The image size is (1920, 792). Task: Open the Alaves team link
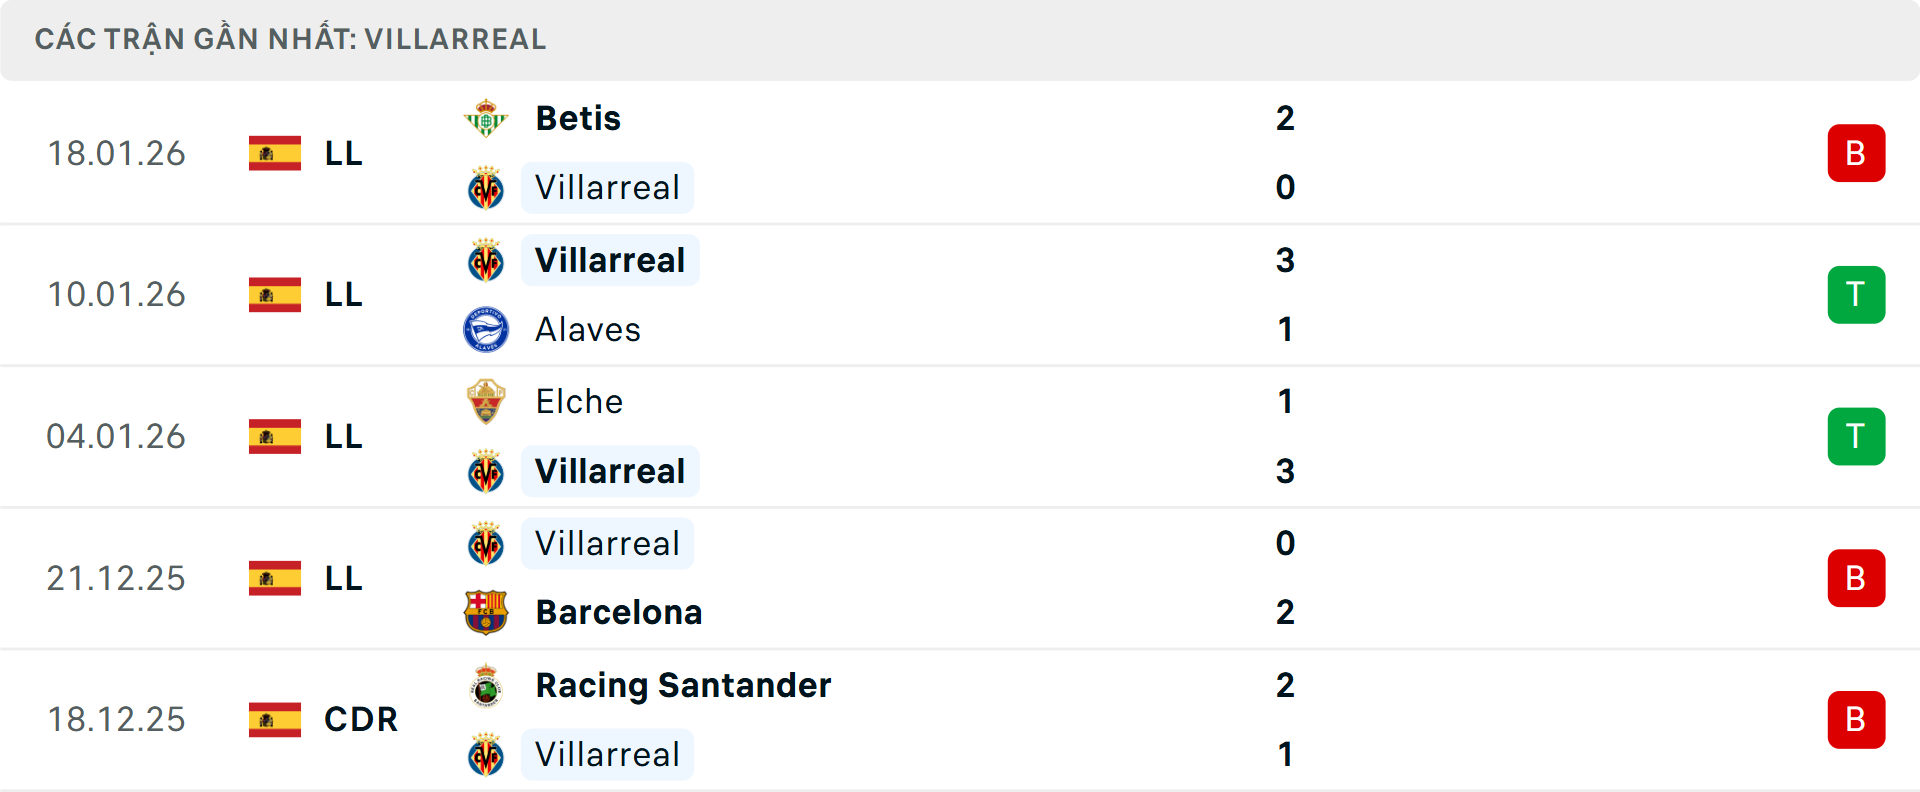coord(587,330)
